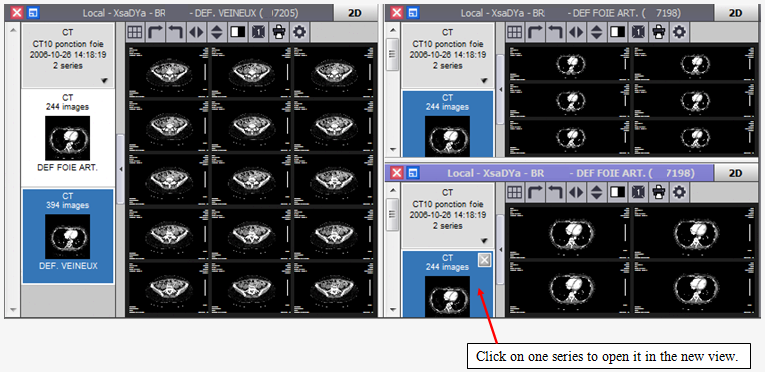Select the 2D tab of the DEF. VEINEUX view
The width and height of the screenshot is (765, 372).
(355, 13)
